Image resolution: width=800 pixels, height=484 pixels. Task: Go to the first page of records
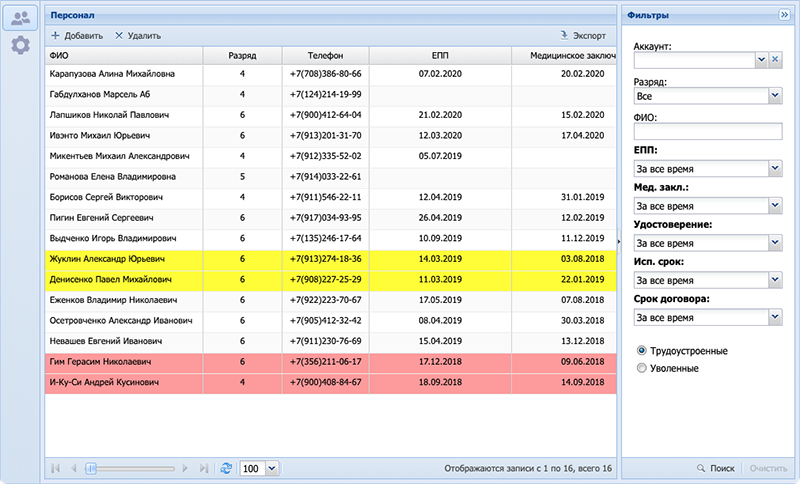[x=55, y=468]
